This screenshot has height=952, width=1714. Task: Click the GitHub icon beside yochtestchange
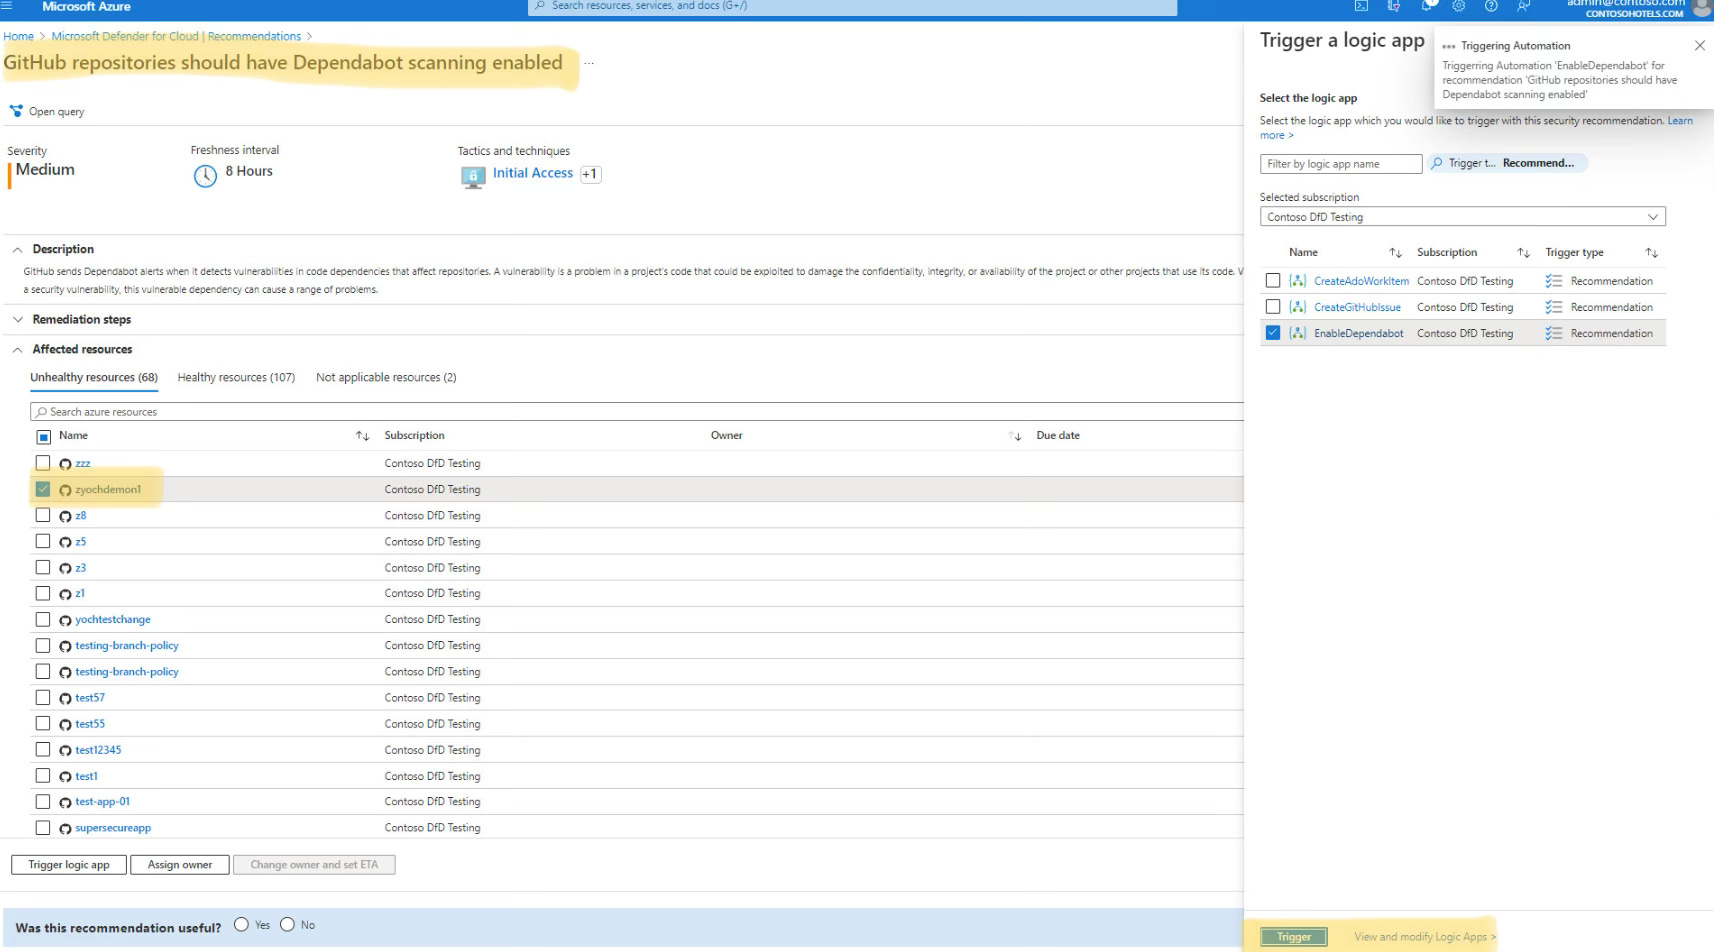65,620
